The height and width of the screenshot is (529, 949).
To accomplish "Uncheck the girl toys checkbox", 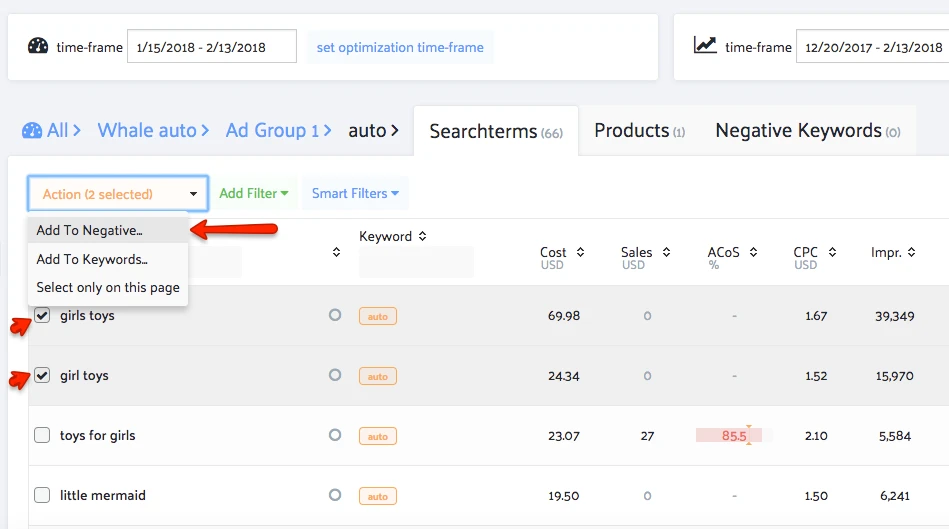I will click(x=42, y=375).
